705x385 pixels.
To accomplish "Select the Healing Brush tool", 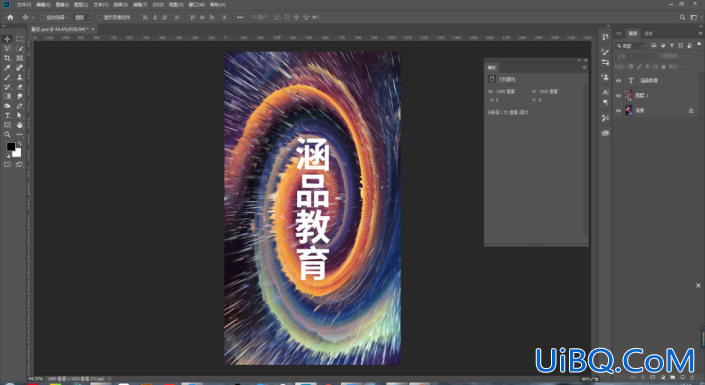I will pos(19,67).
